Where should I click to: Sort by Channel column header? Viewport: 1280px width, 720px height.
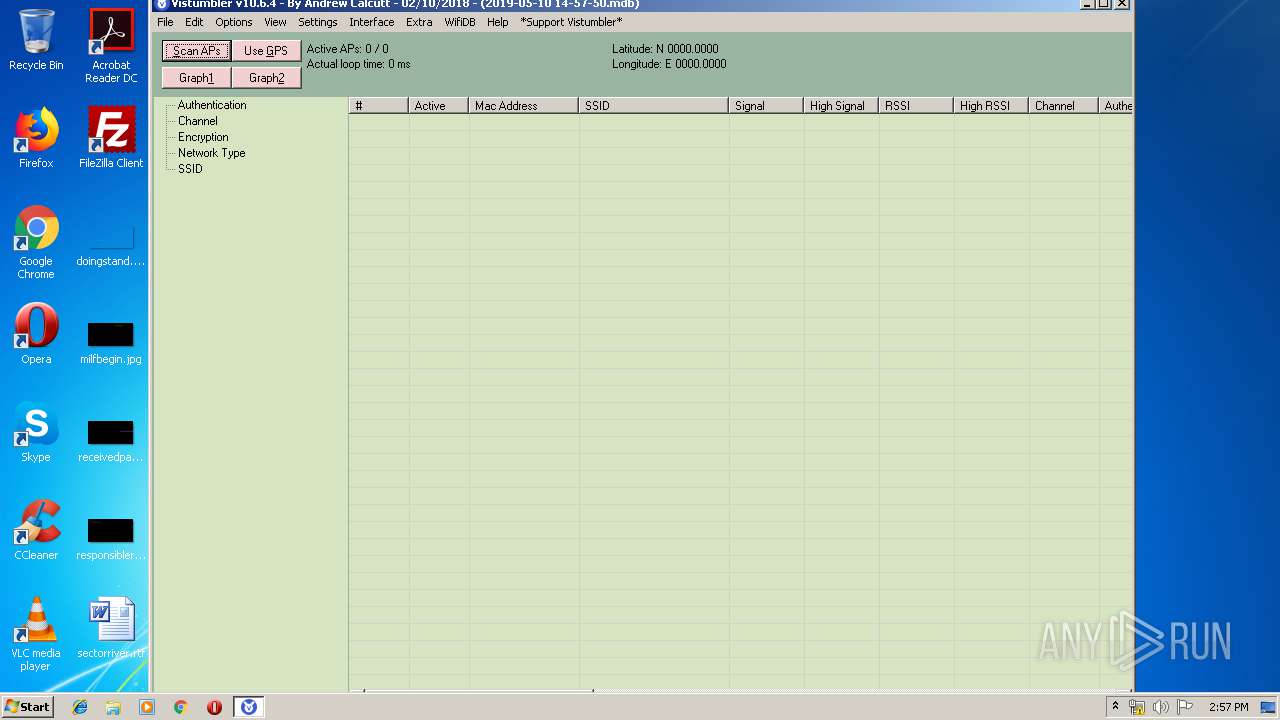click(x=1064, y=106)
